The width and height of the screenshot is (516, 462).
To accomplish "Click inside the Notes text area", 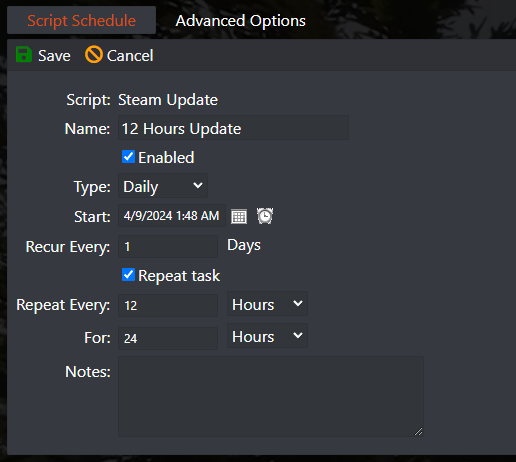I will pyautogui.click(x=271, y=396).
